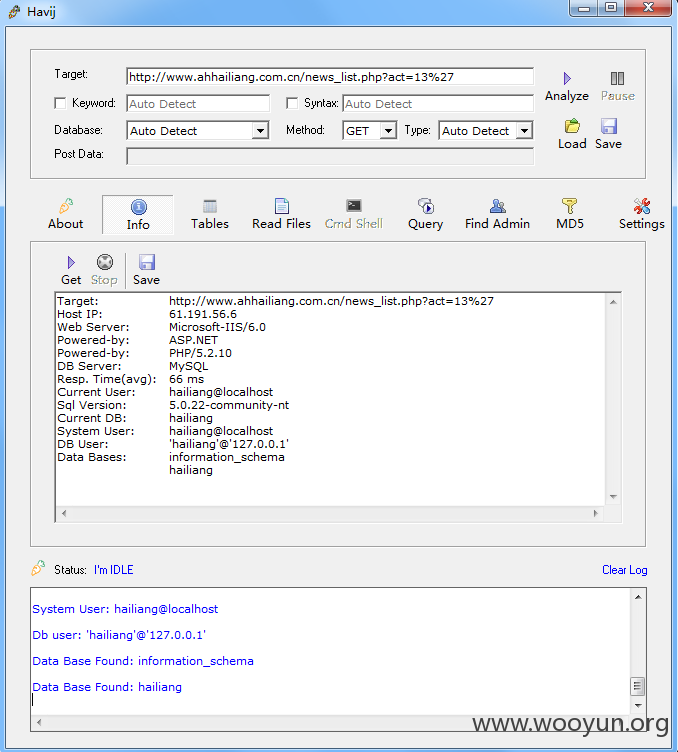Screen dimensions: 678x752
Task: Click the Pause icon
Action: tap(617, 78)
